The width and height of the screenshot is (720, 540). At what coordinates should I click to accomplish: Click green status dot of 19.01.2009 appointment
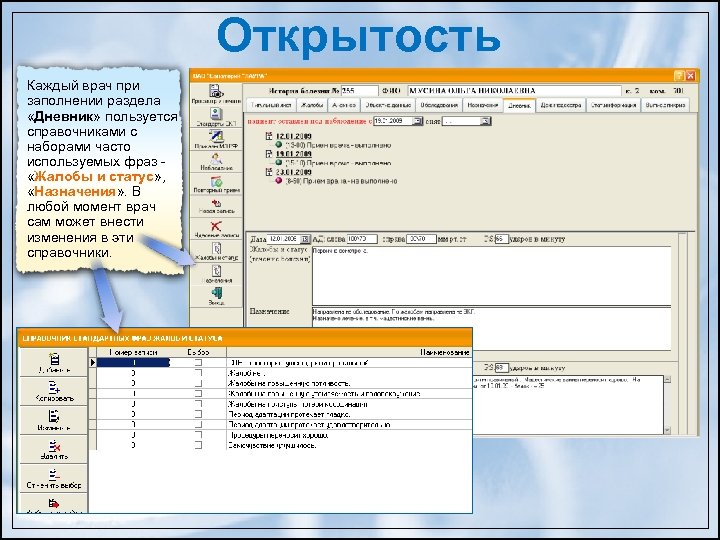point(279,163)
